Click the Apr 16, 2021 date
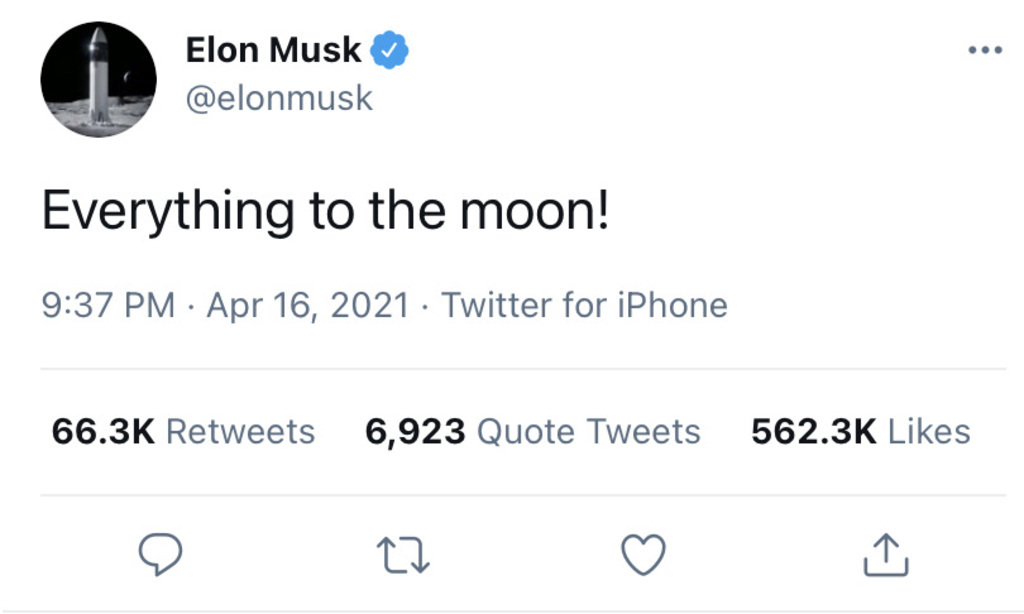Viewport: 1024px width, 614px height. [x=308, y=304]
